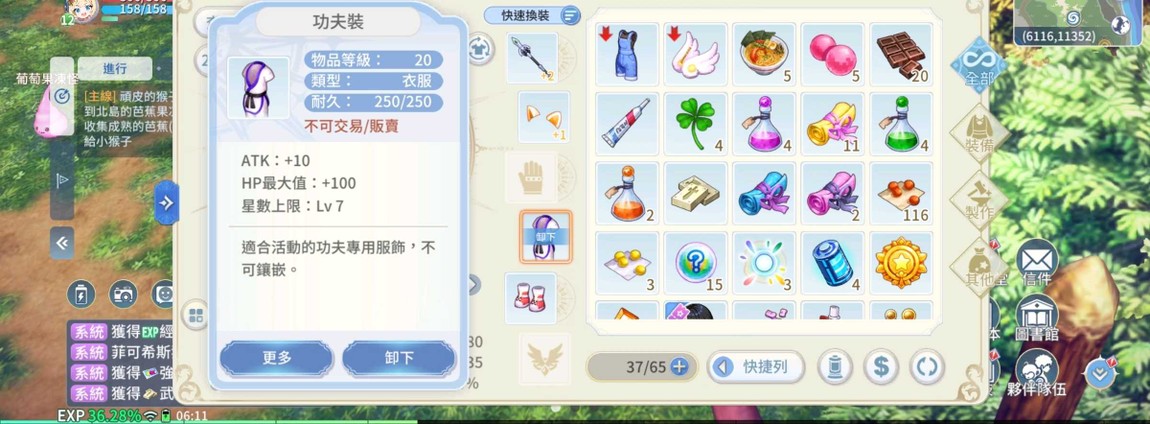Select the blue overalls item in inventory

626,54
